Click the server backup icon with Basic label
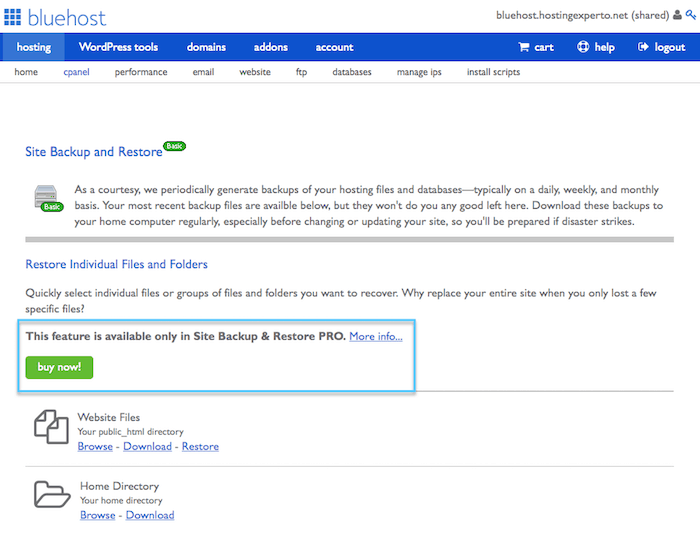Screen dimensions: 700x534 tap(48, 198)
